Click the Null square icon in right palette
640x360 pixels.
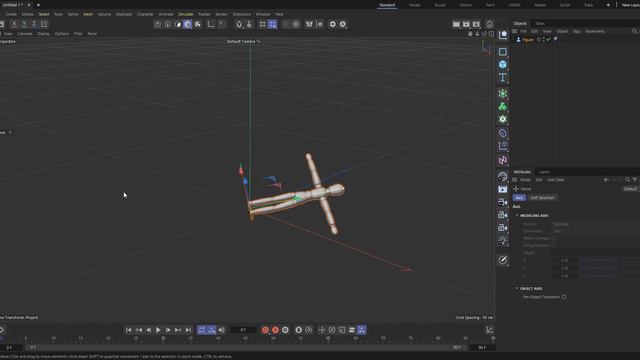coord(502,52)
